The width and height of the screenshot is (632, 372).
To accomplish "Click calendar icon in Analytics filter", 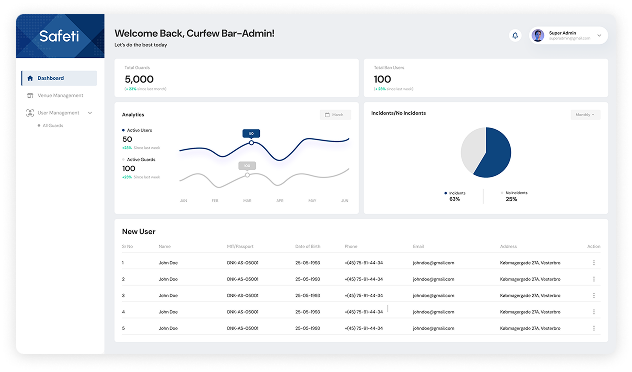I will 327,115.
